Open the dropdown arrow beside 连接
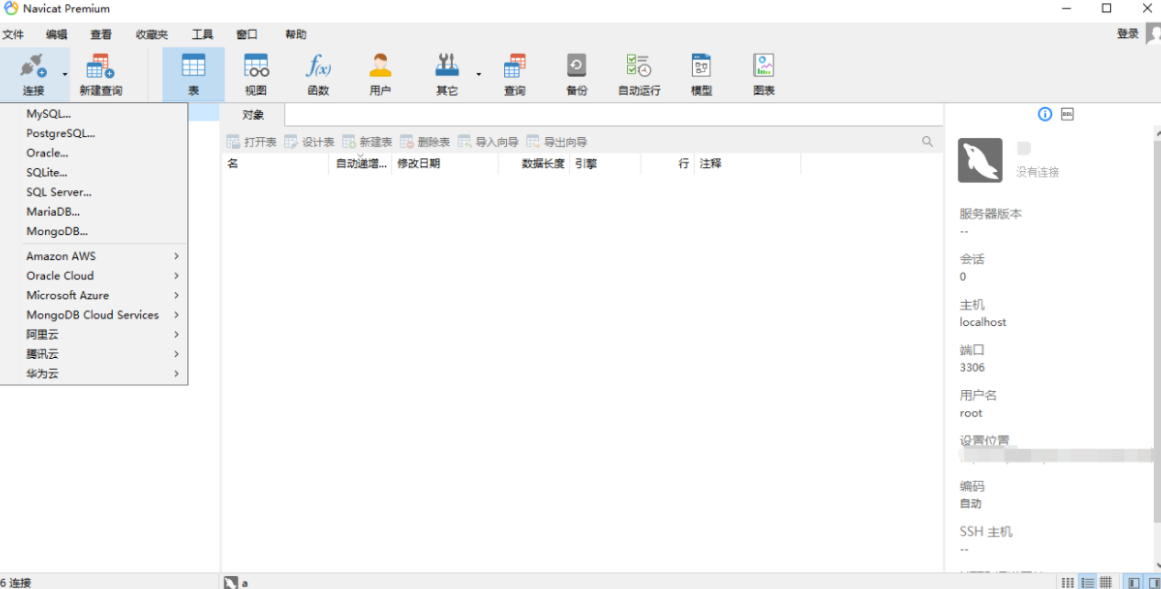Image resolution: width=1161 pixels, height=589 pixels. click(65, 74)
